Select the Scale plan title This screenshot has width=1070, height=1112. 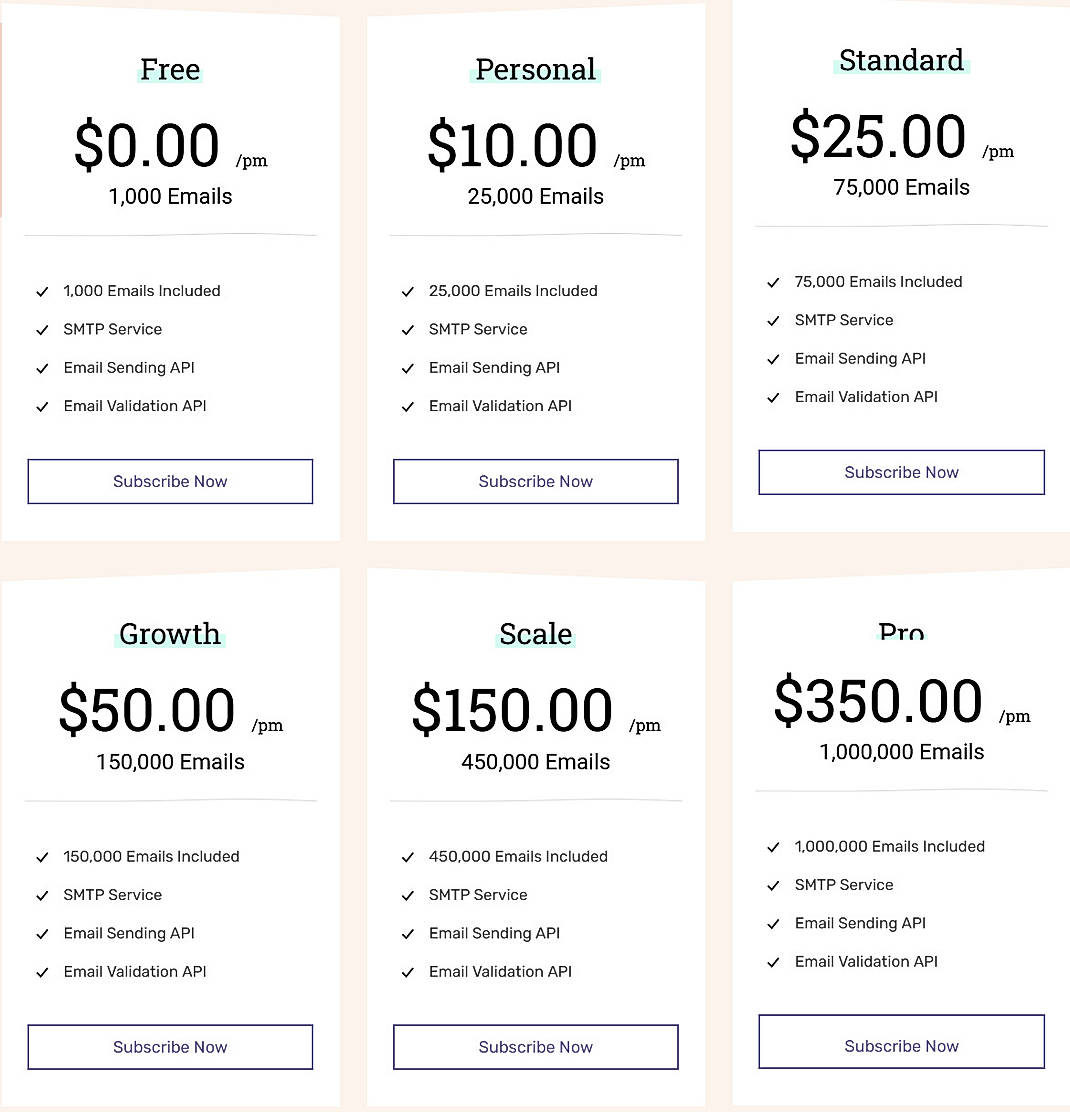(x=535, y=634)
